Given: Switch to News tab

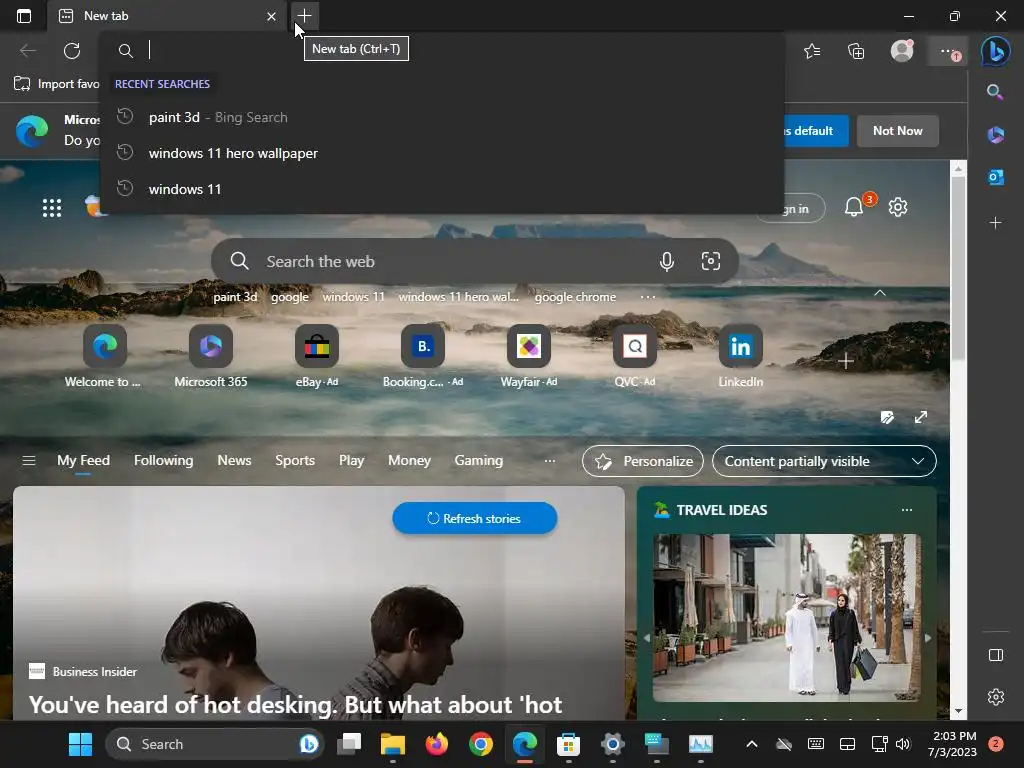Looking at the screenshot, I should coord(234,460).
